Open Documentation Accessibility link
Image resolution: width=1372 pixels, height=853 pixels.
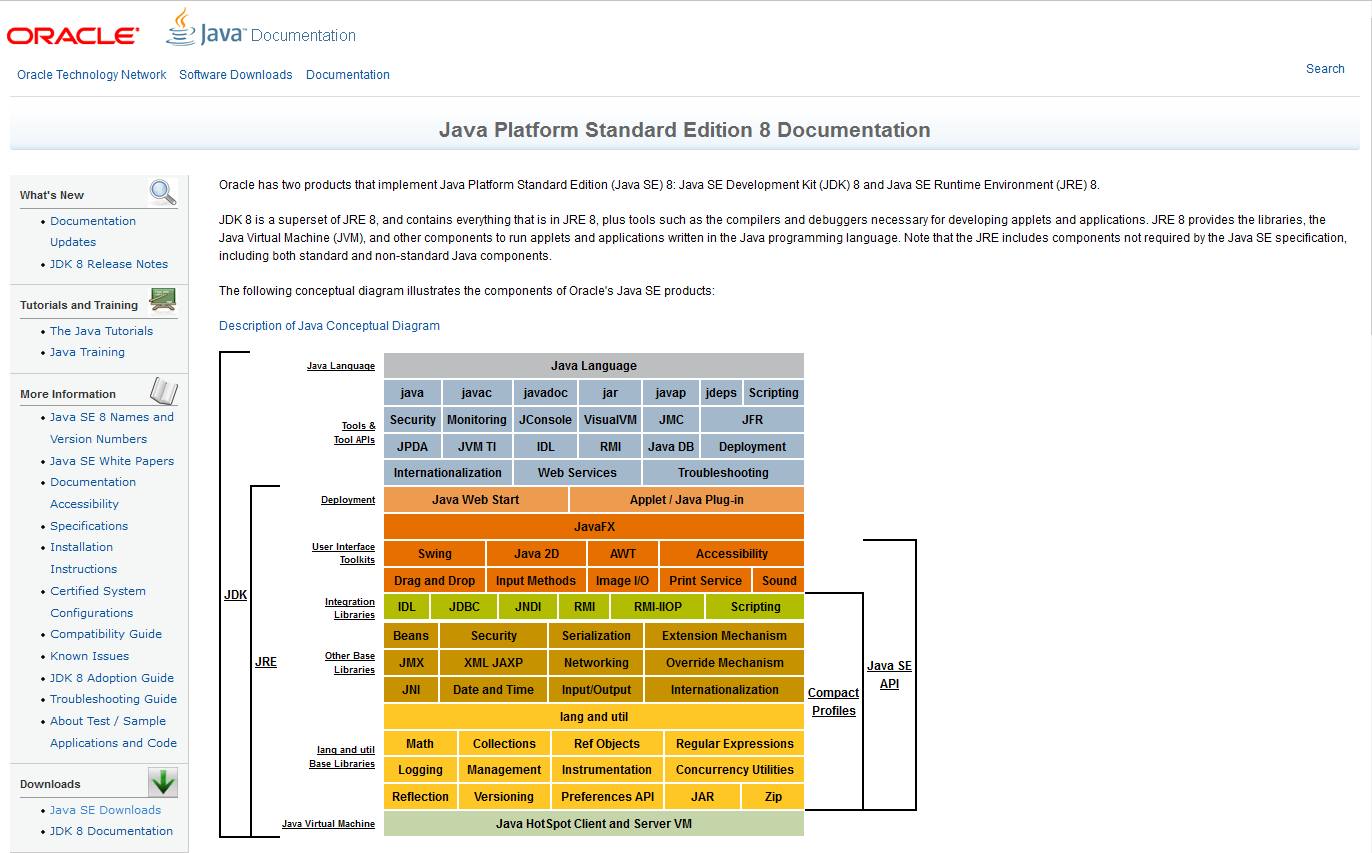93,493
